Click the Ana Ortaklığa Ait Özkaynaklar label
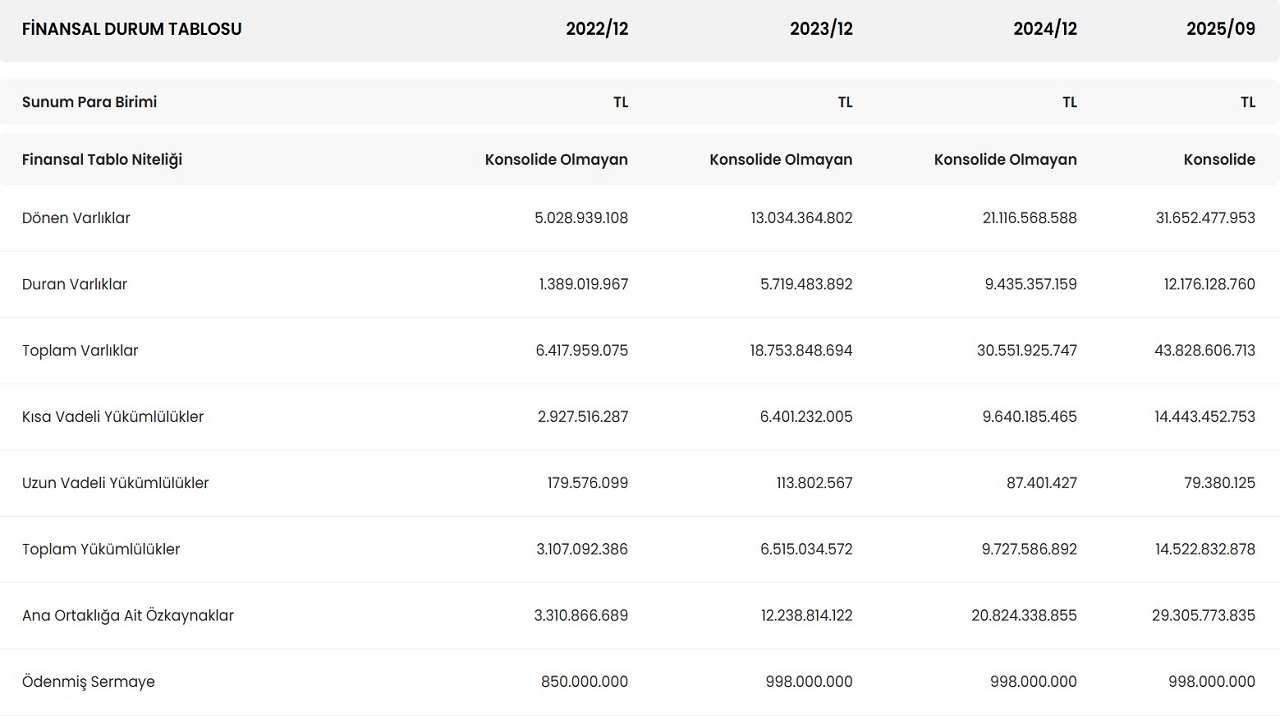The width and height of the screenshot is (1280, 720). pyautogui.click(x=128, y=616)
